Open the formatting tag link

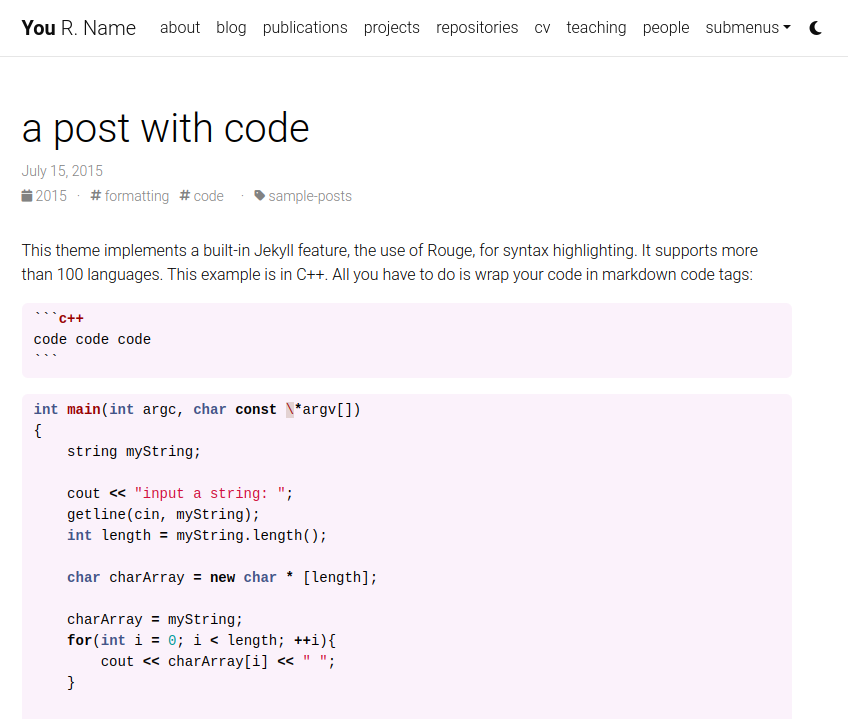pos(136,196)
